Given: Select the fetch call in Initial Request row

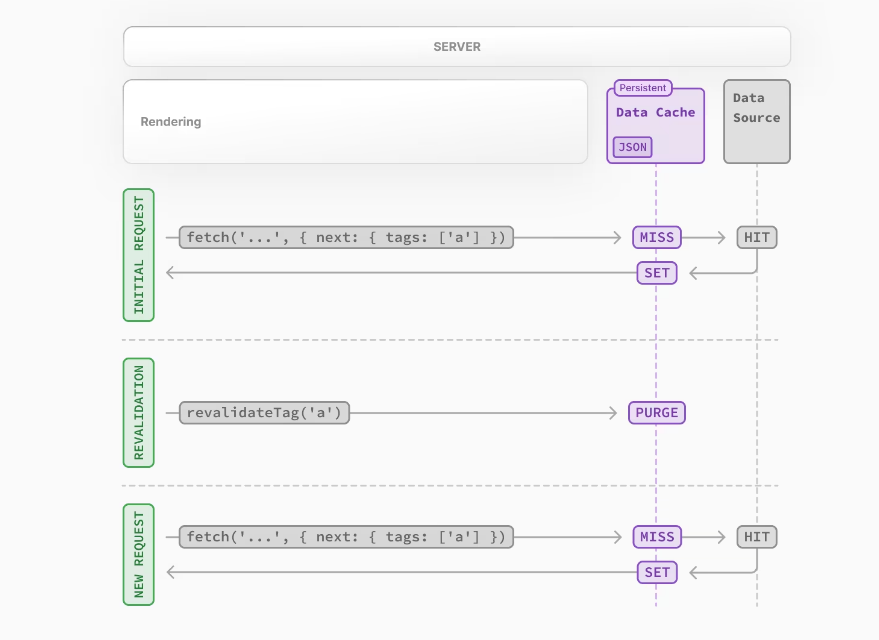Looking at the screenshot, I should point(346,237).
